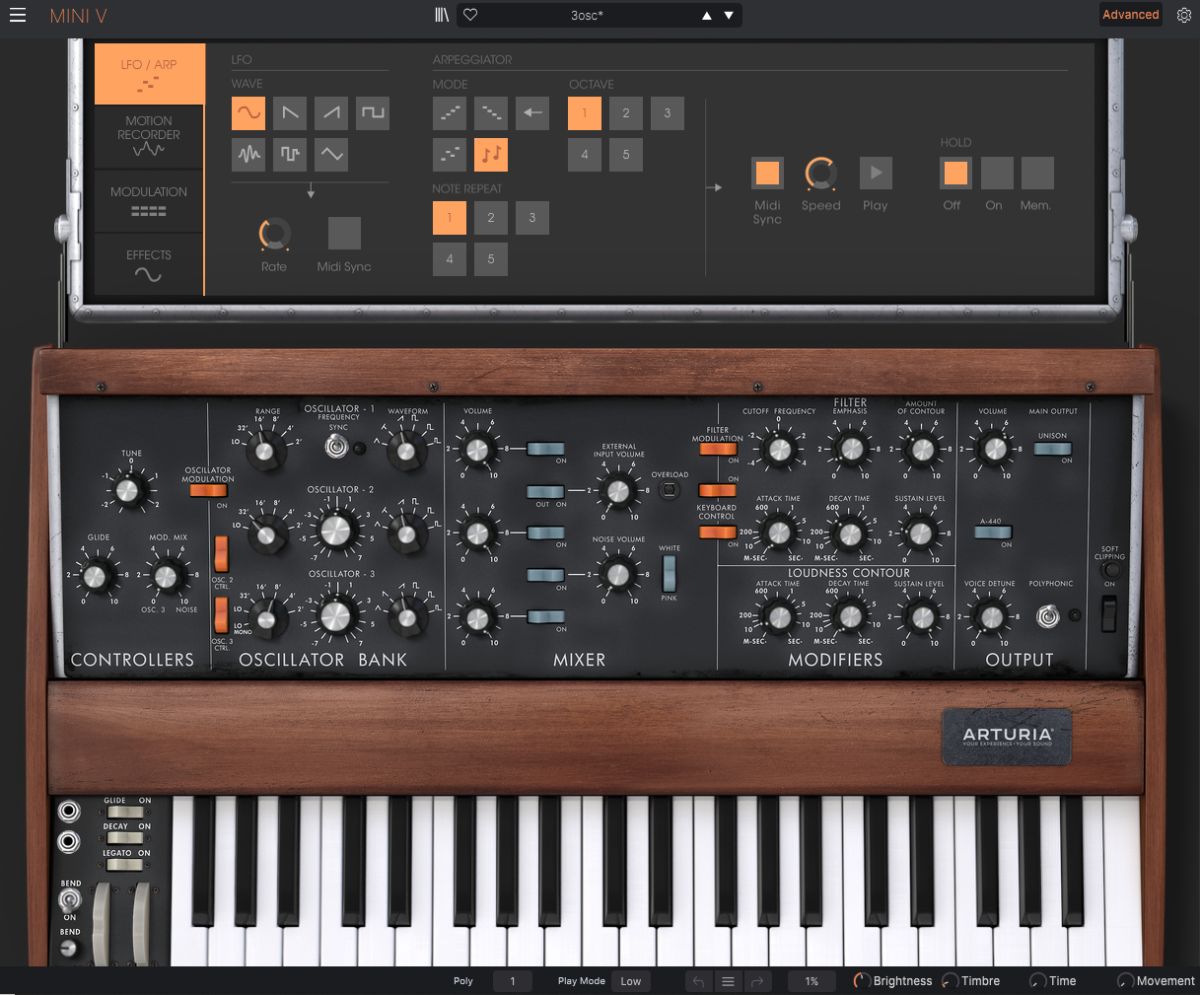
Task: Choose the left-arrow arpeggiator mode
Action: [533, 113]
